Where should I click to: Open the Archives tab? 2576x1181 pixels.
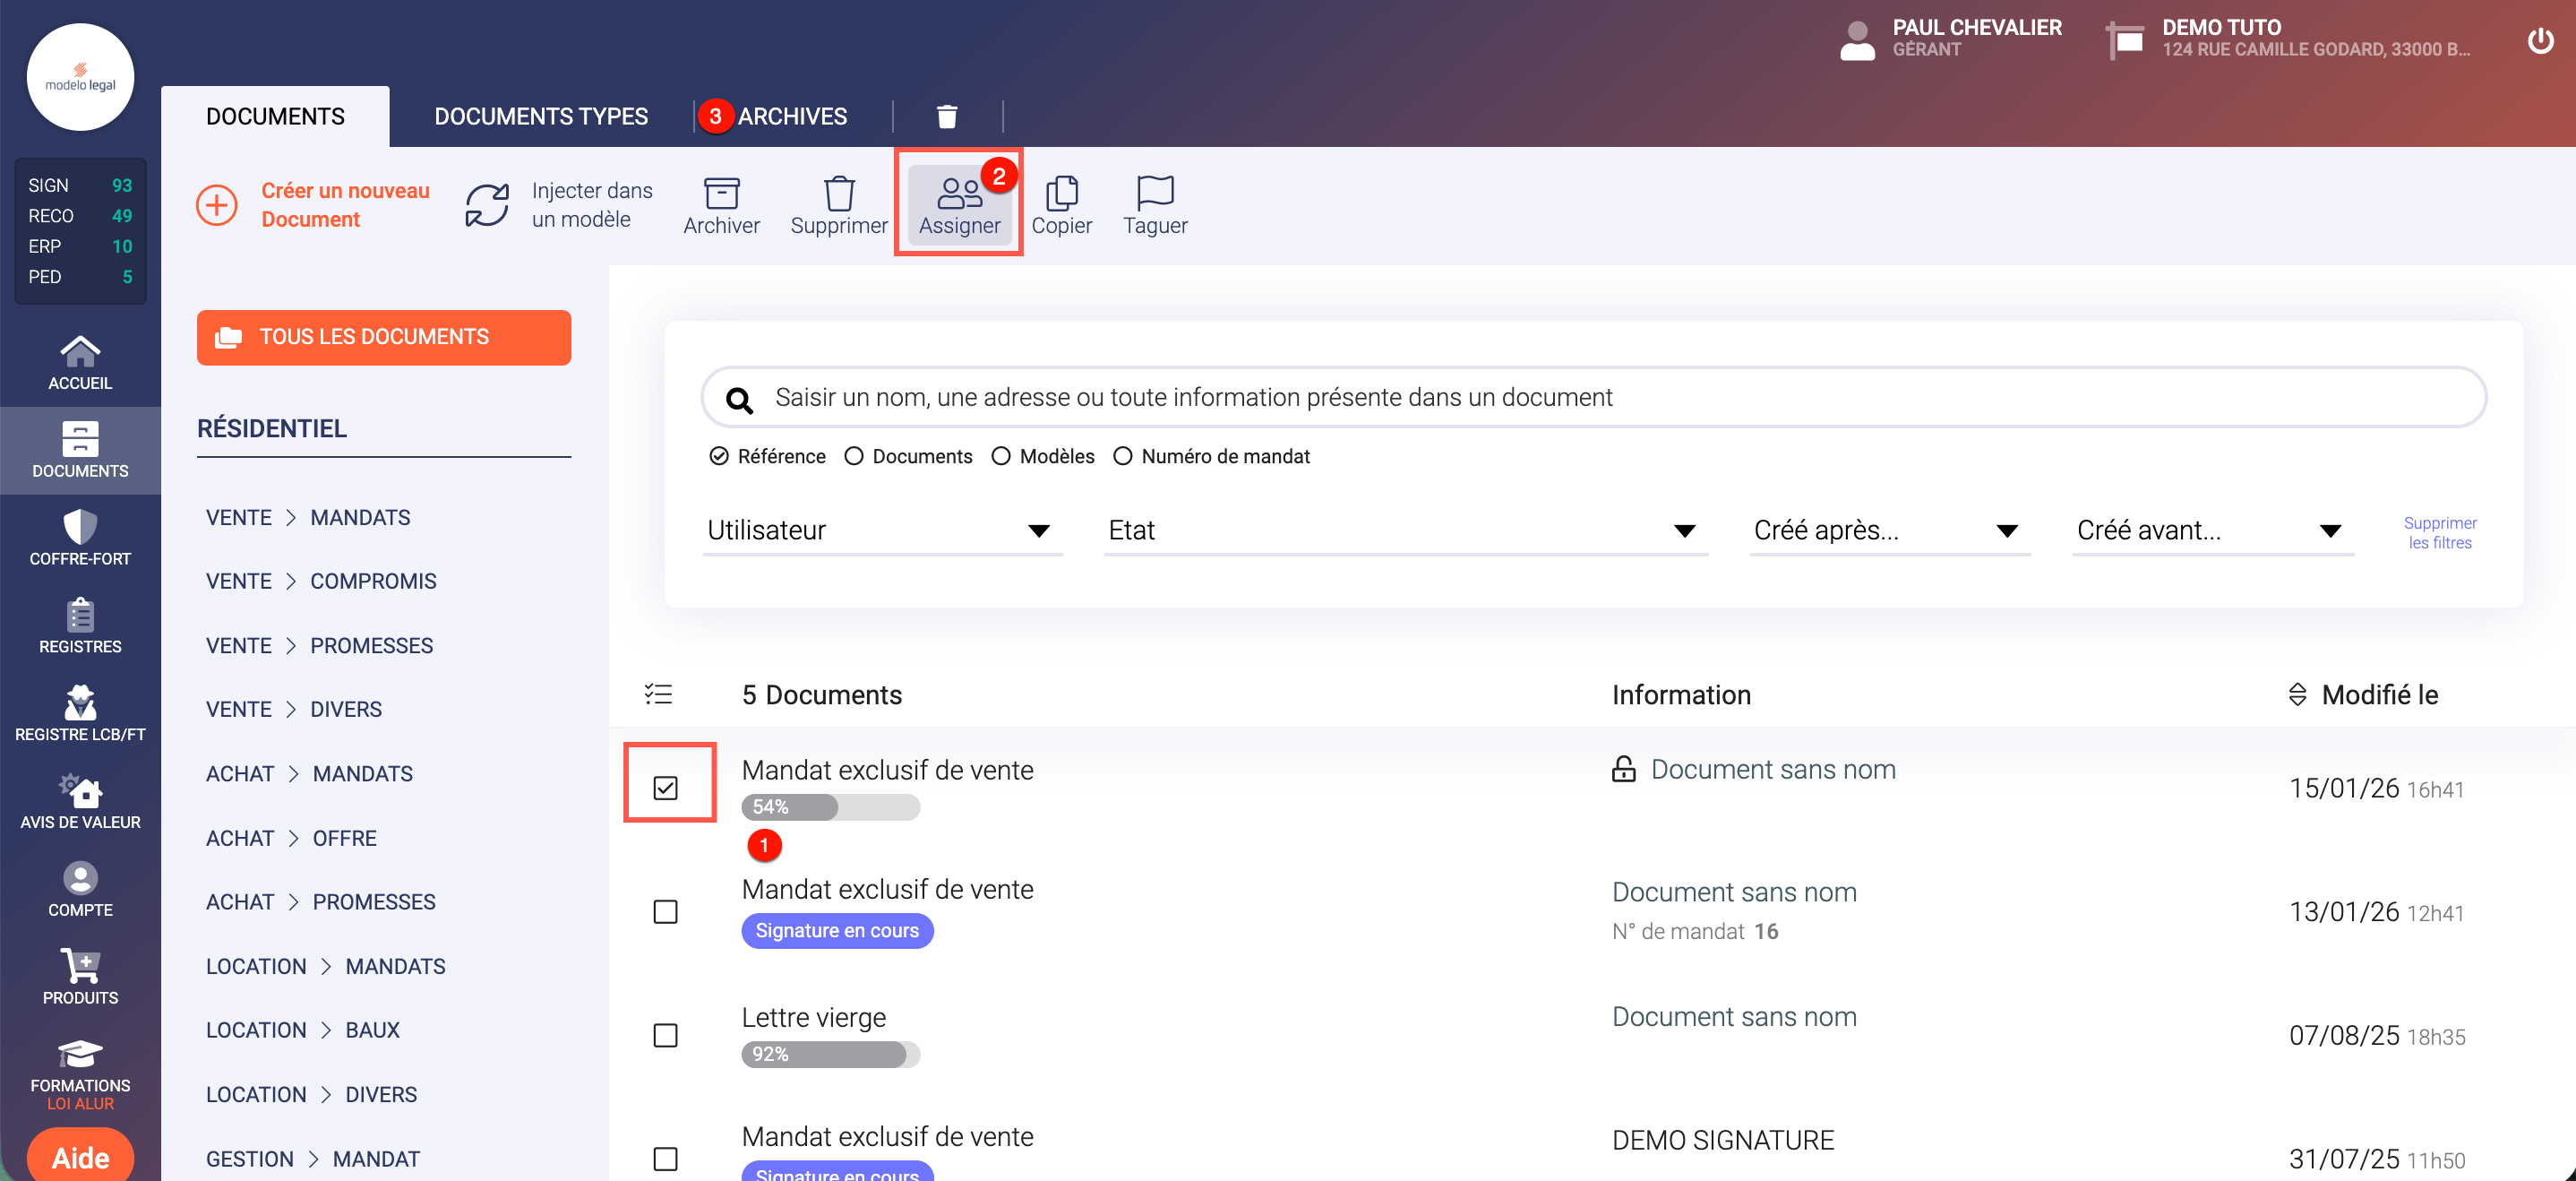(791, 117)
